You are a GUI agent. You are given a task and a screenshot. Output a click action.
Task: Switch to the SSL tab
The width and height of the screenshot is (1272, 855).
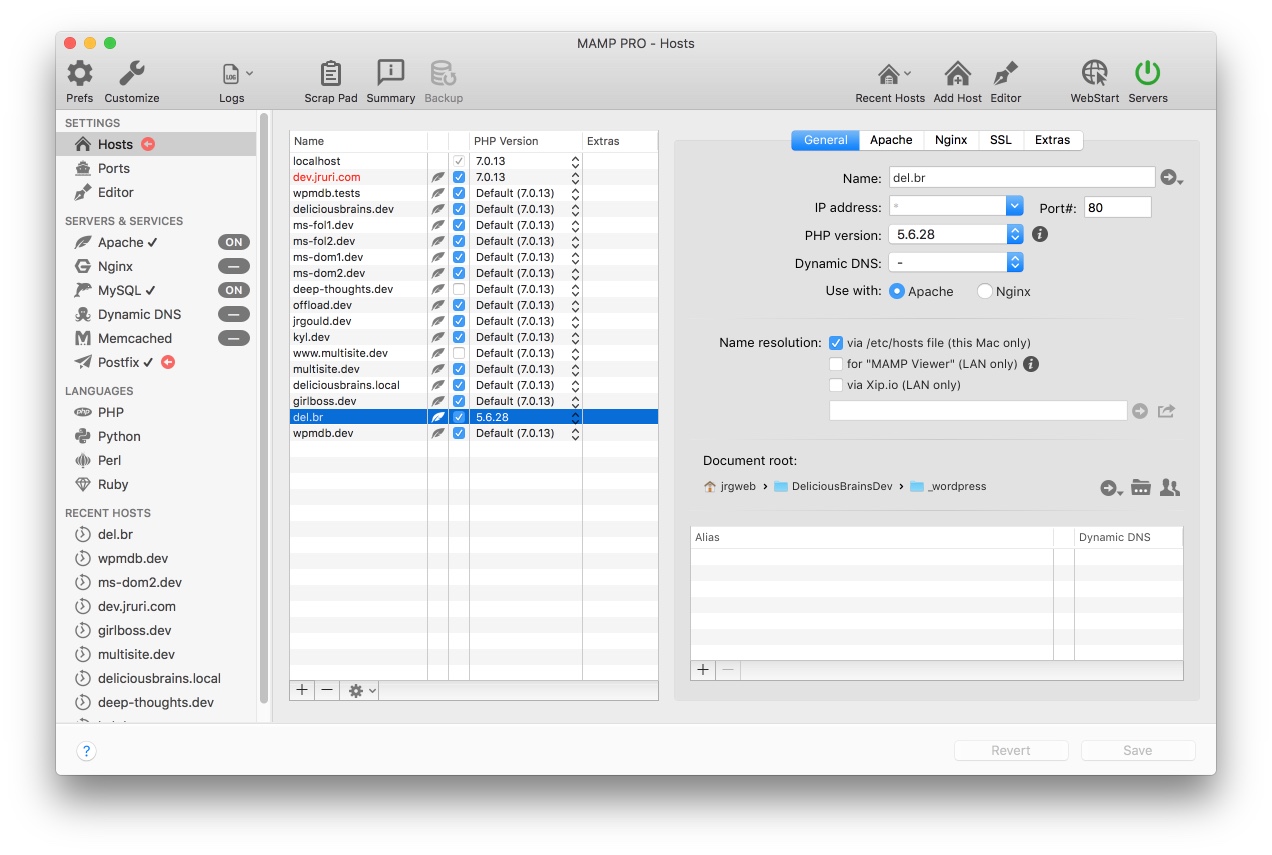(1001, 140)
